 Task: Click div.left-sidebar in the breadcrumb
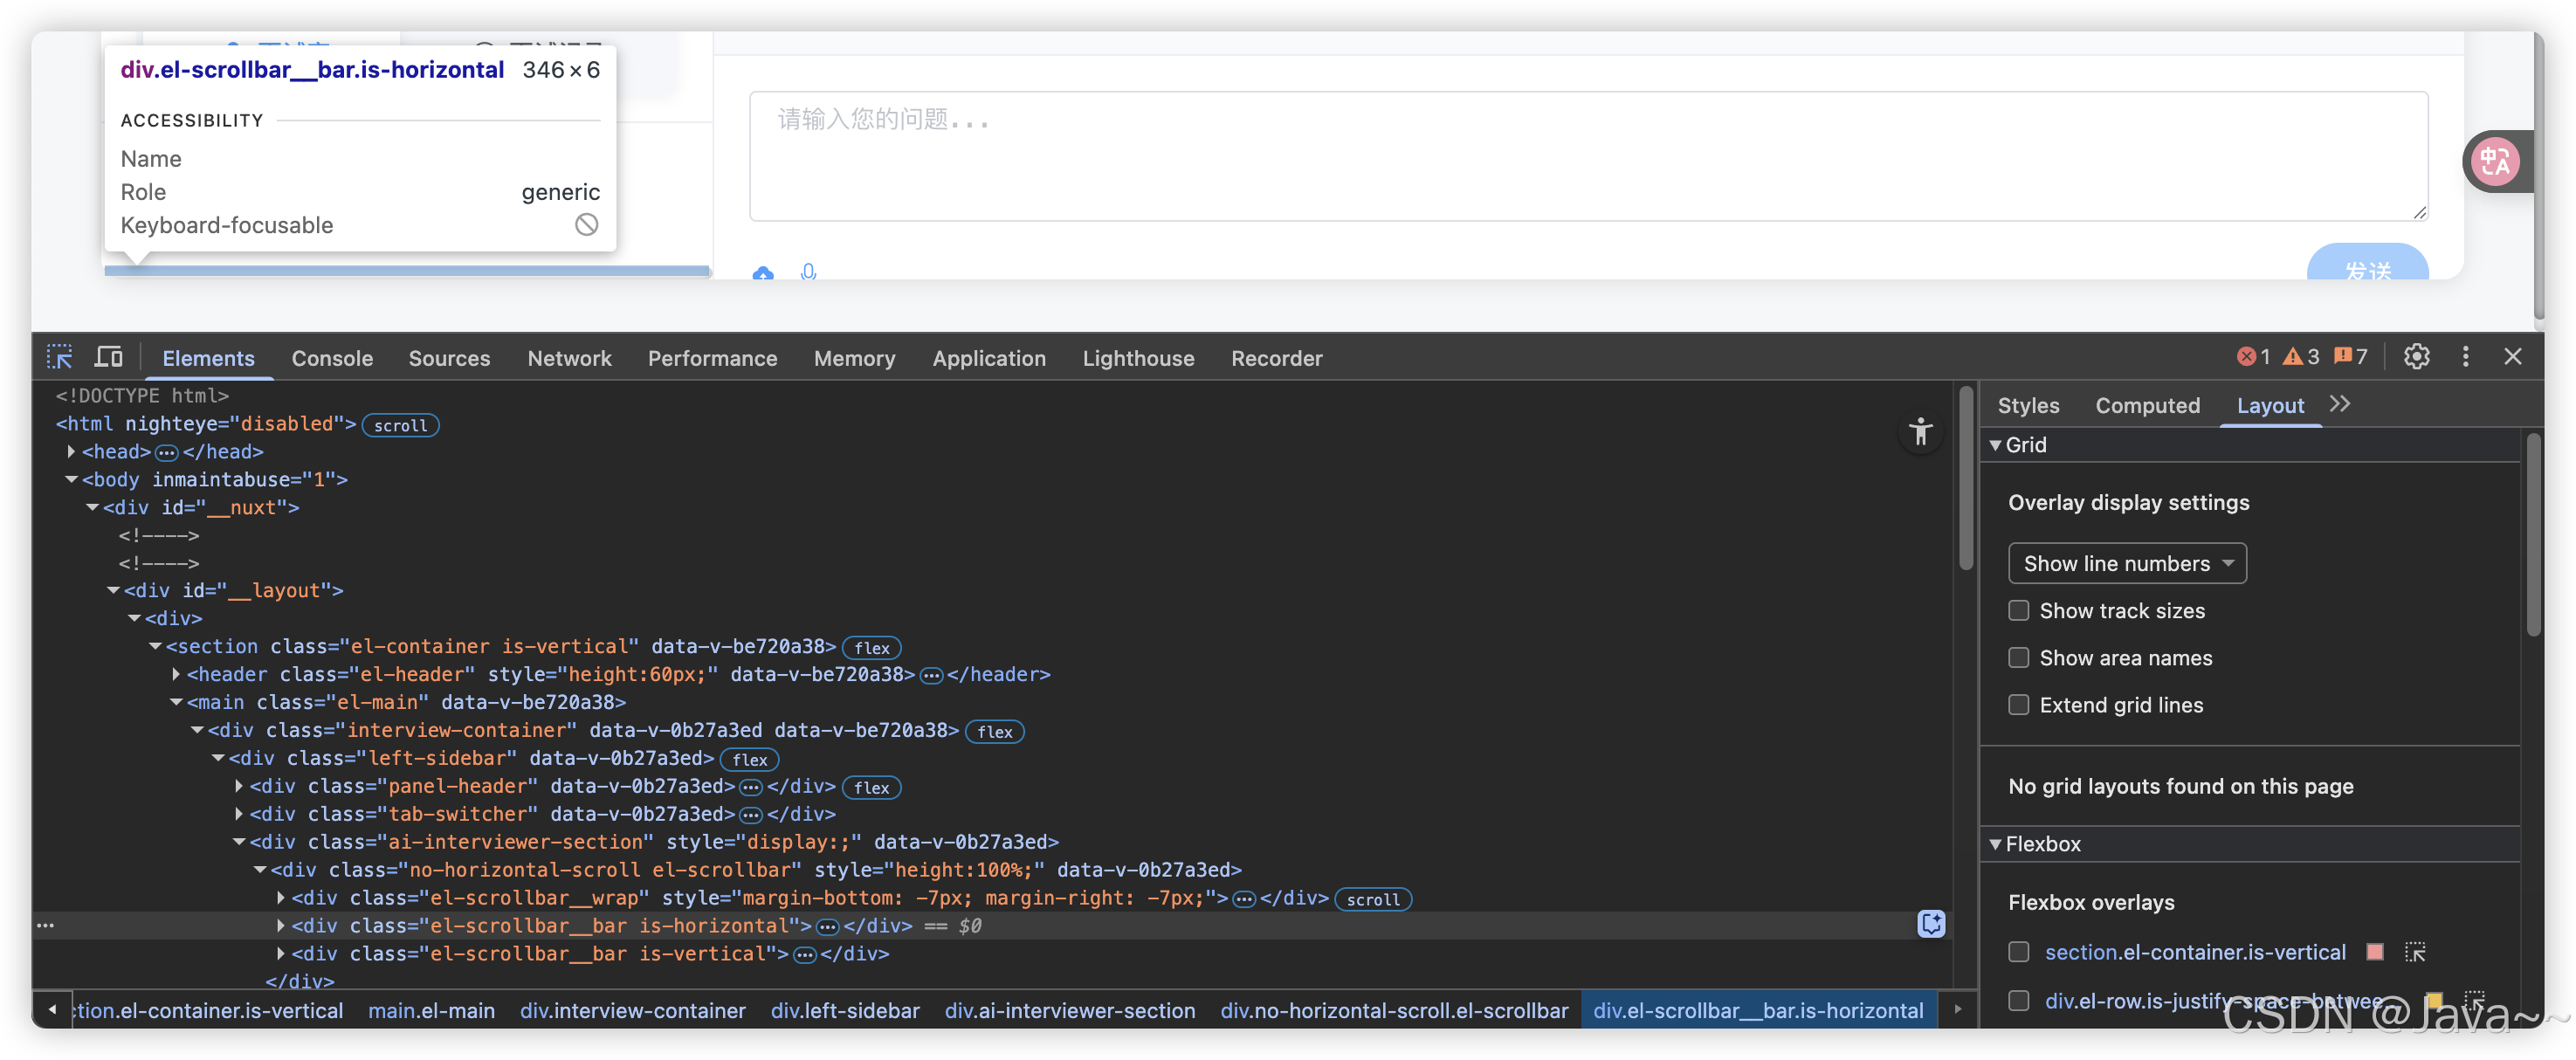[844, 1011]
